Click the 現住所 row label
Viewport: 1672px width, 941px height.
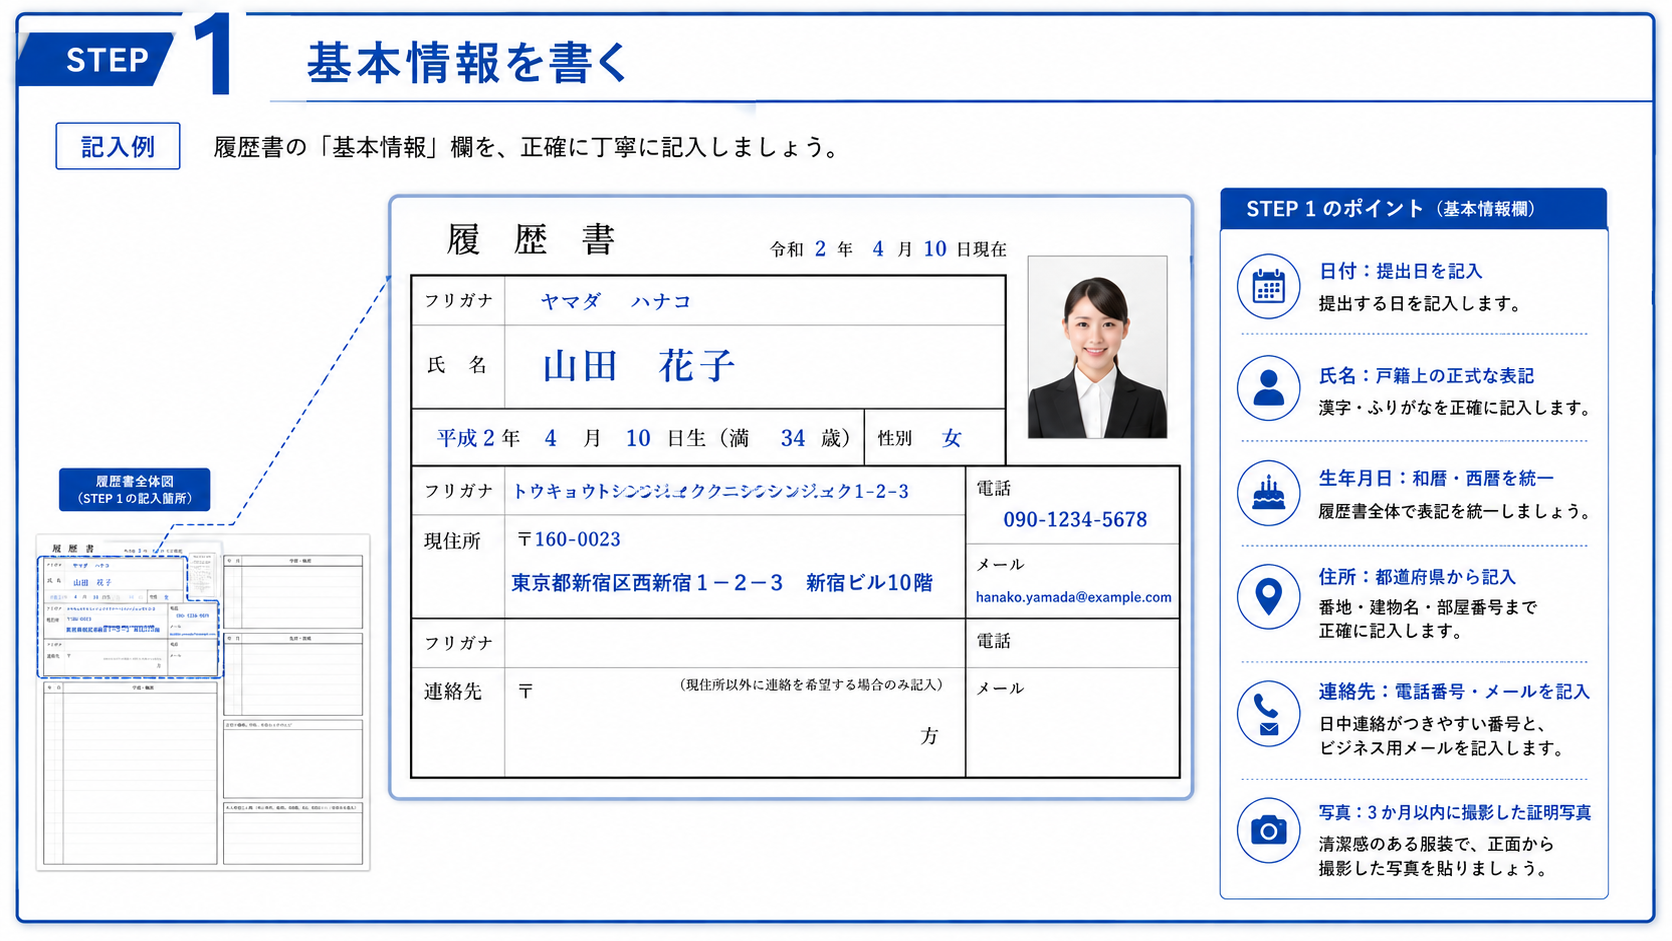(x=452, y=541)
